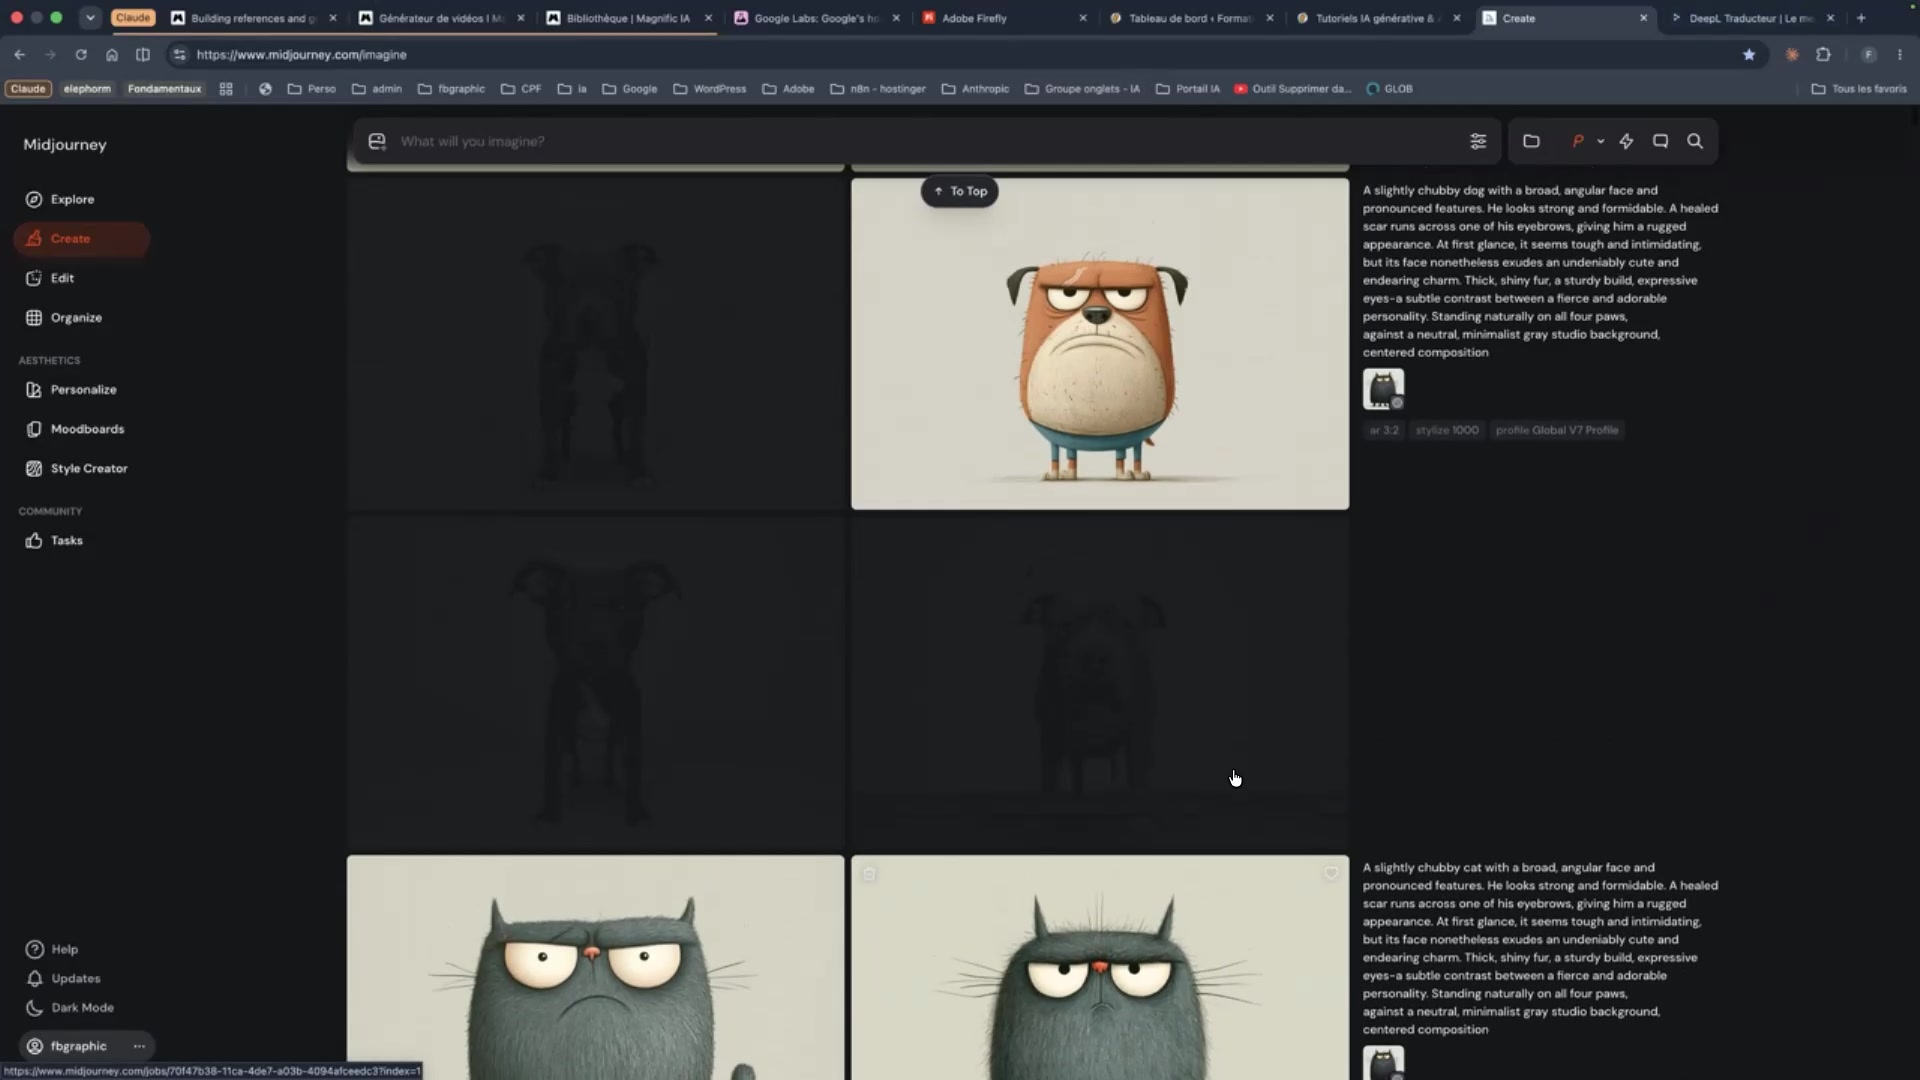Like the right cat image with heart icon
The image size is (1920, 1080).
(1331, 873)
